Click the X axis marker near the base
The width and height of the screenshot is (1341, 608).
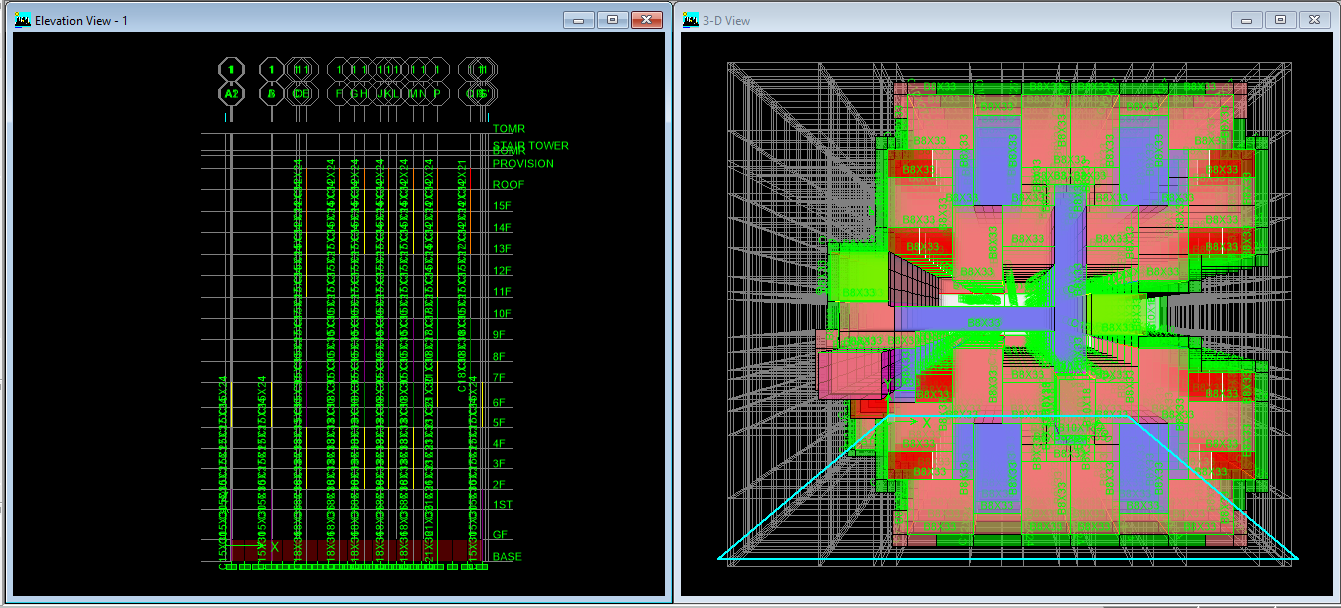pyautogui.click(x=274, y=547)
